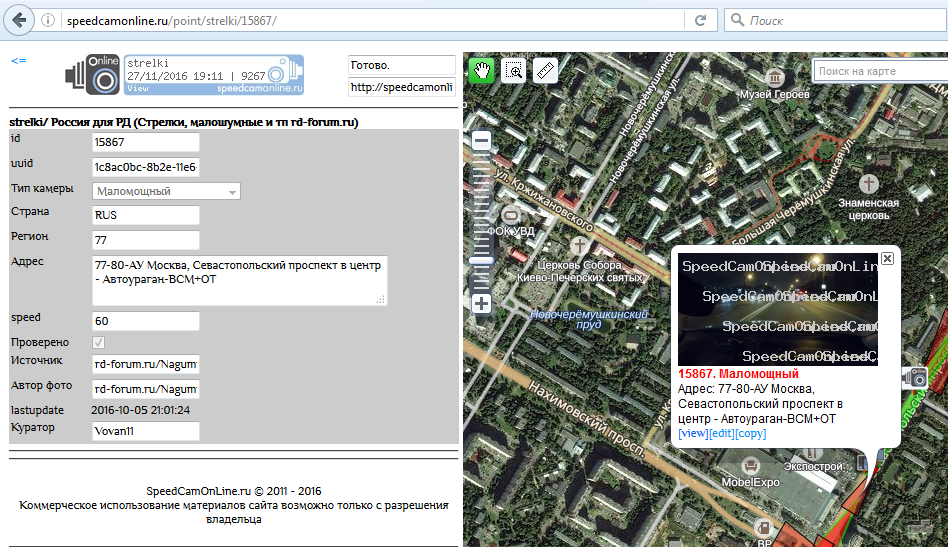
Task: Reload the page with the refresh icon
Action: 701,20
